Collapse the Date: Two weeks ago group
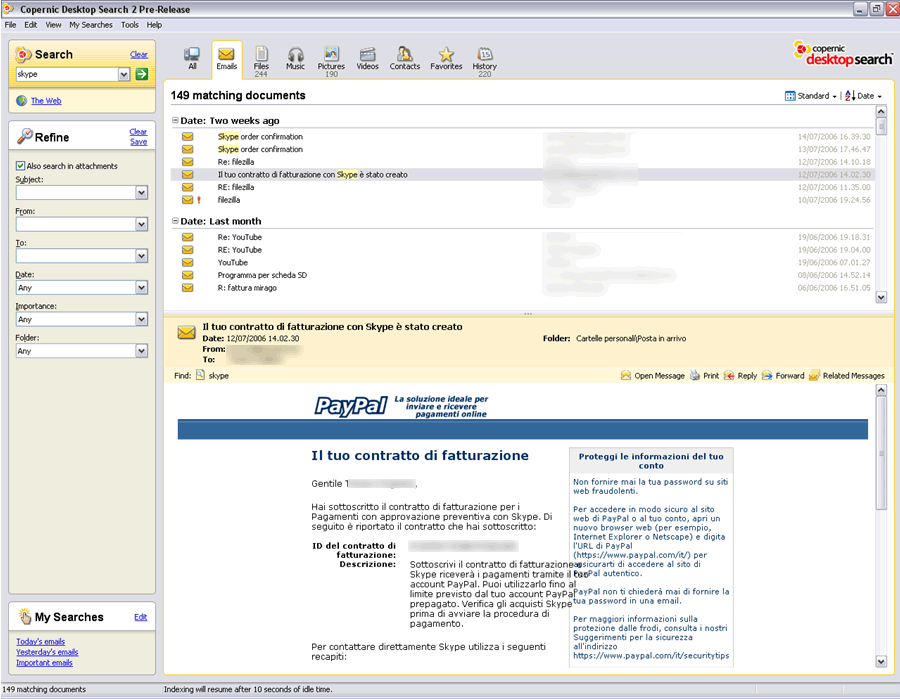Screen dimensions: 900x699 point(176,121)
